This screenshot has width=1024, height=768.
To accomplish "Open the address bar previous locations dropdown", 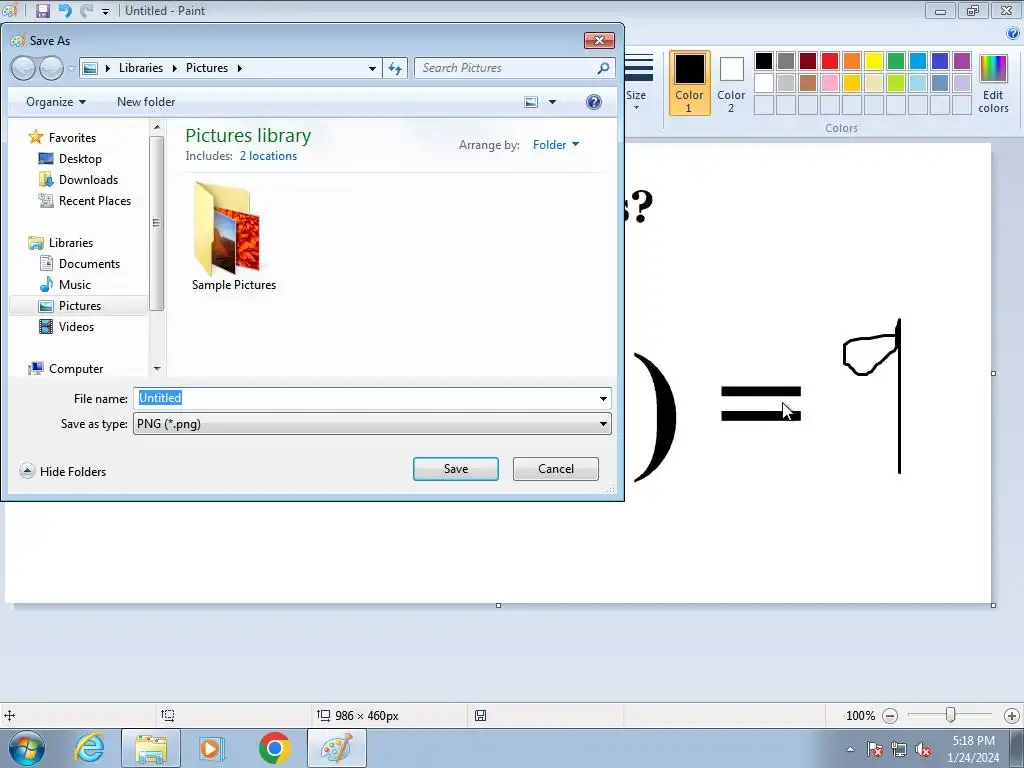I will click(372, 68).
